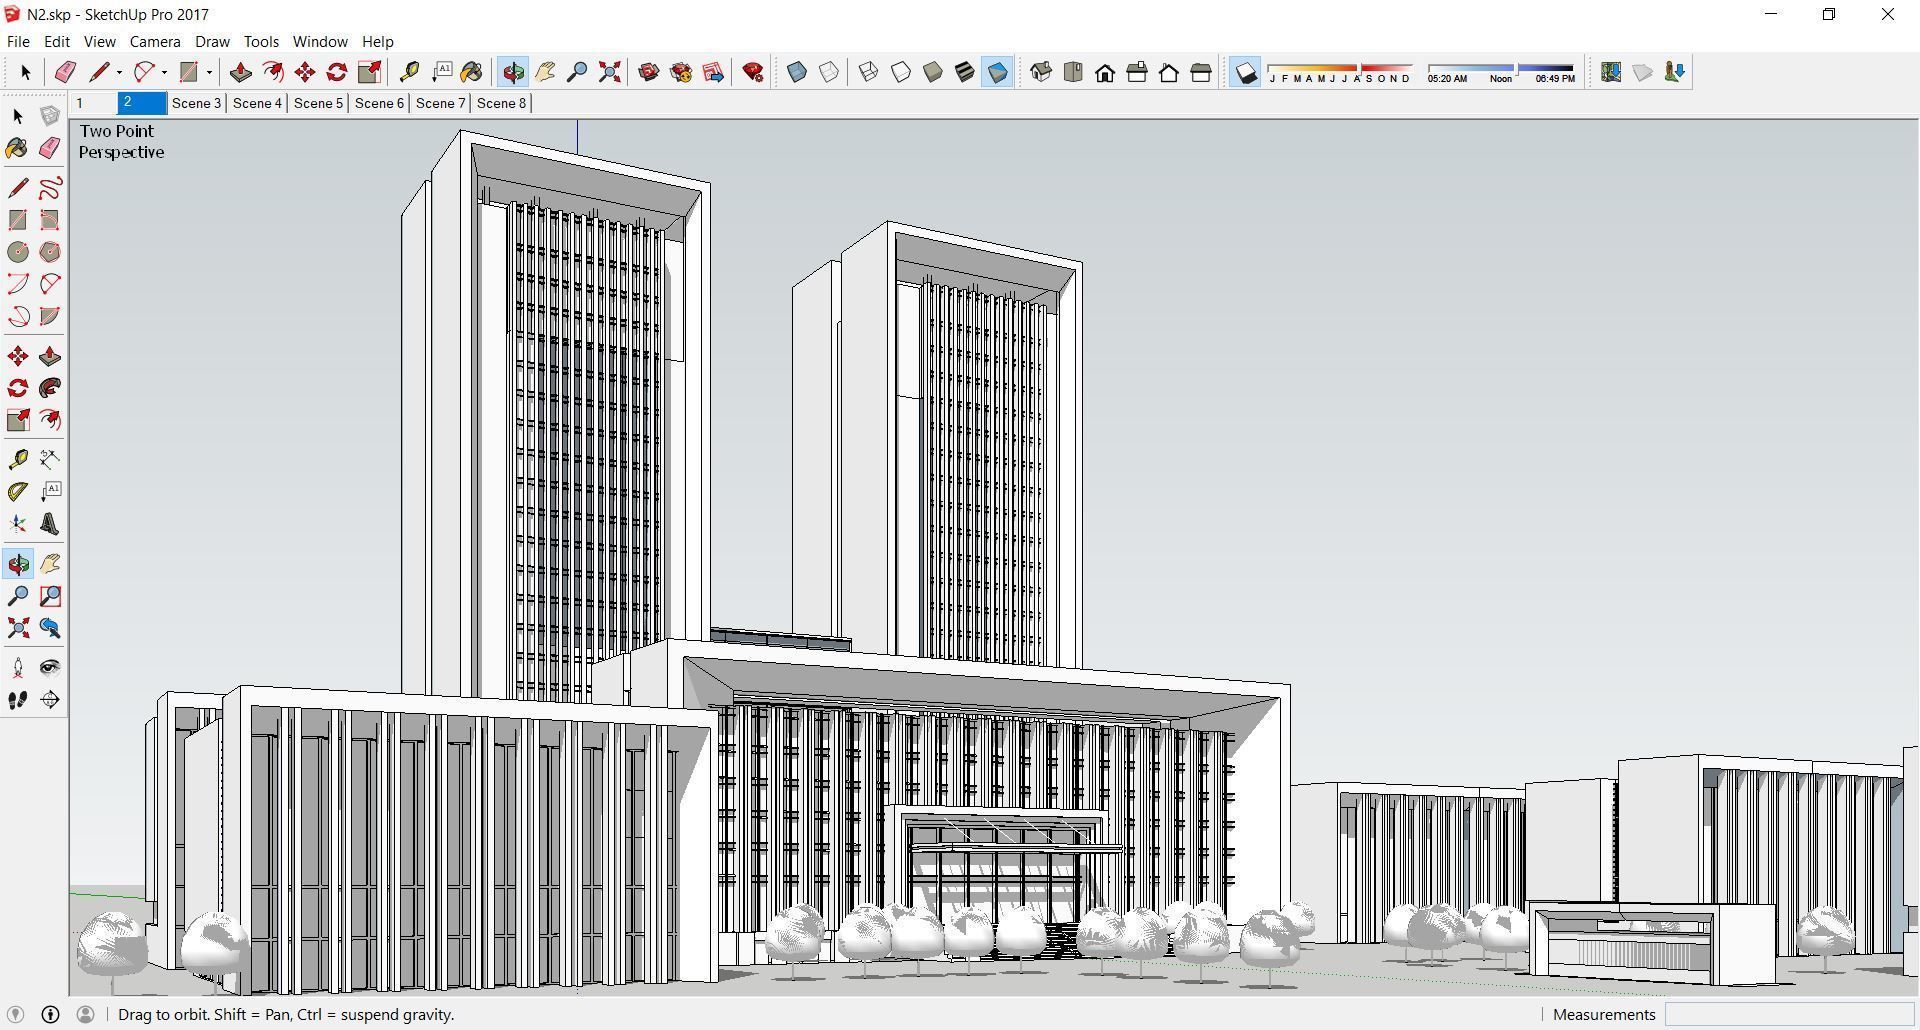
Task: Go to Previous view
Action: pyautogui.click(x=50, y=628)
